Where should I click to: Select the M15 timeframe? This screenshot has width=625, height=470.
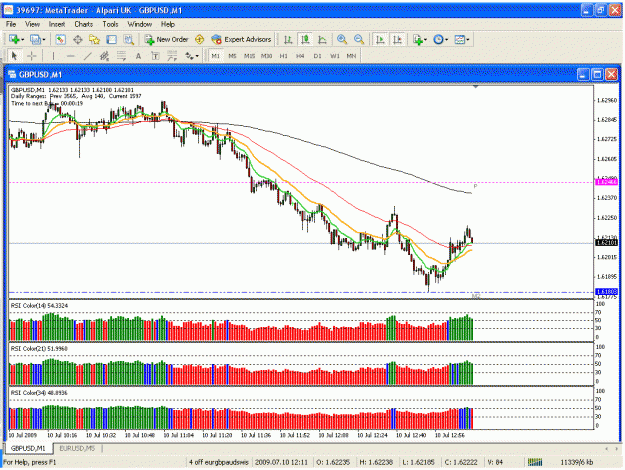[250, 56]
